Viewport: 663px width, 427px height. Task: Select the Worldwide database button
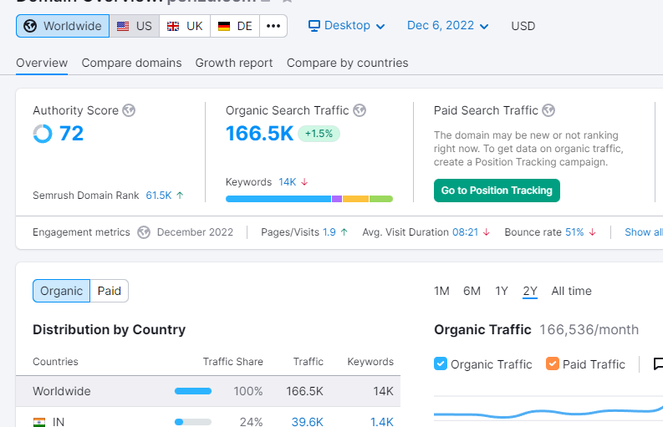pyautogui.click(x=63, y=26)
